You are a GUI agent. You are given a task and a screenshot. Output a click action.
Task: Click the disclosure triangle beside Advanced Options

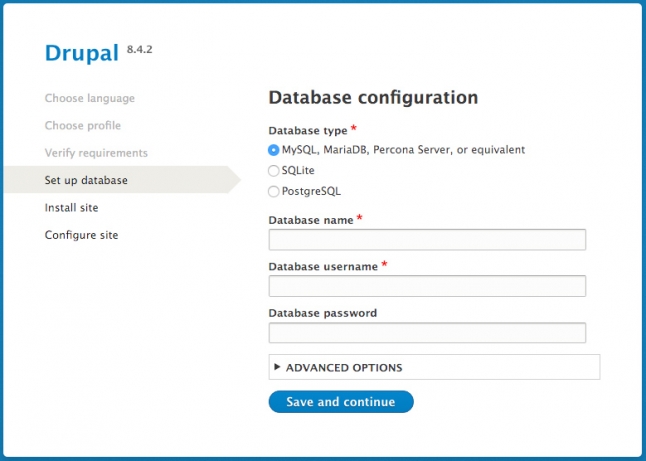pos(277,367)
